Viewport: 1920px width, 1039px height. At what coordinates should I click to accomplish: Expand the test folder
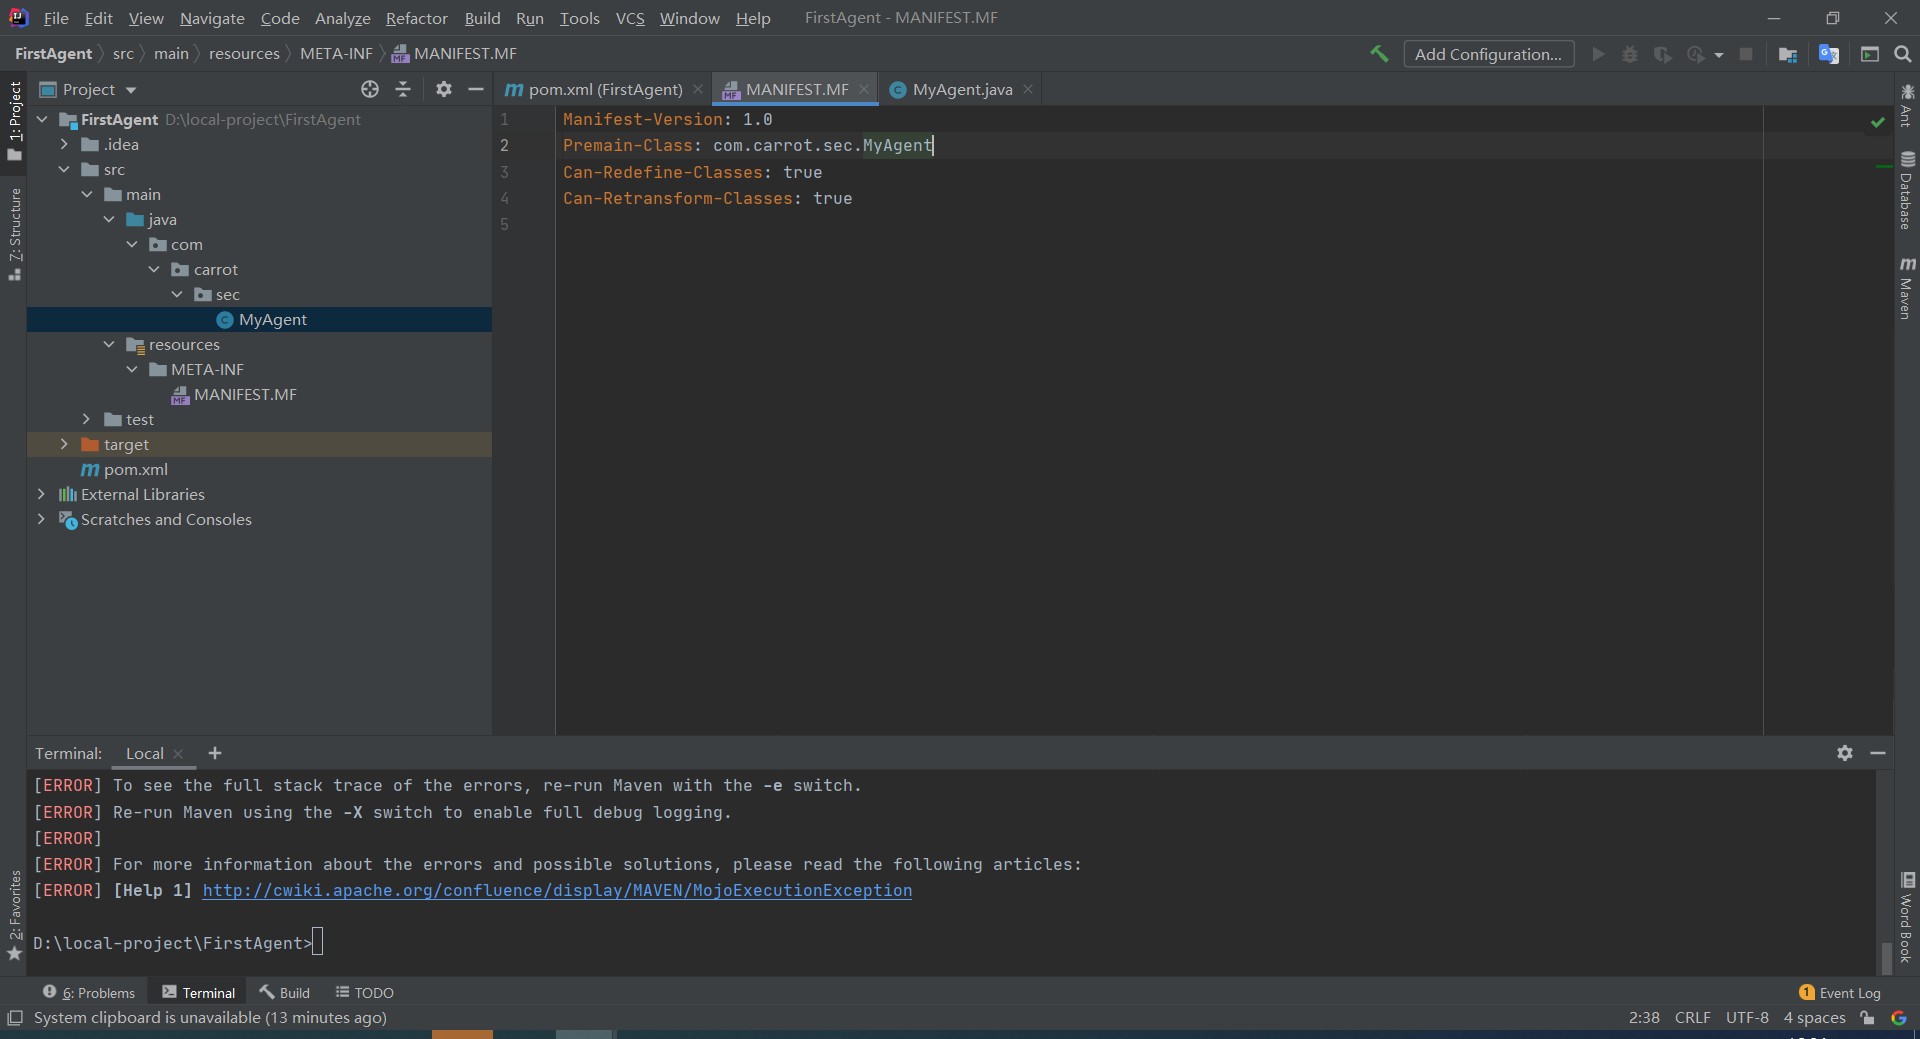pyautogui.click(x=87, y=419)
